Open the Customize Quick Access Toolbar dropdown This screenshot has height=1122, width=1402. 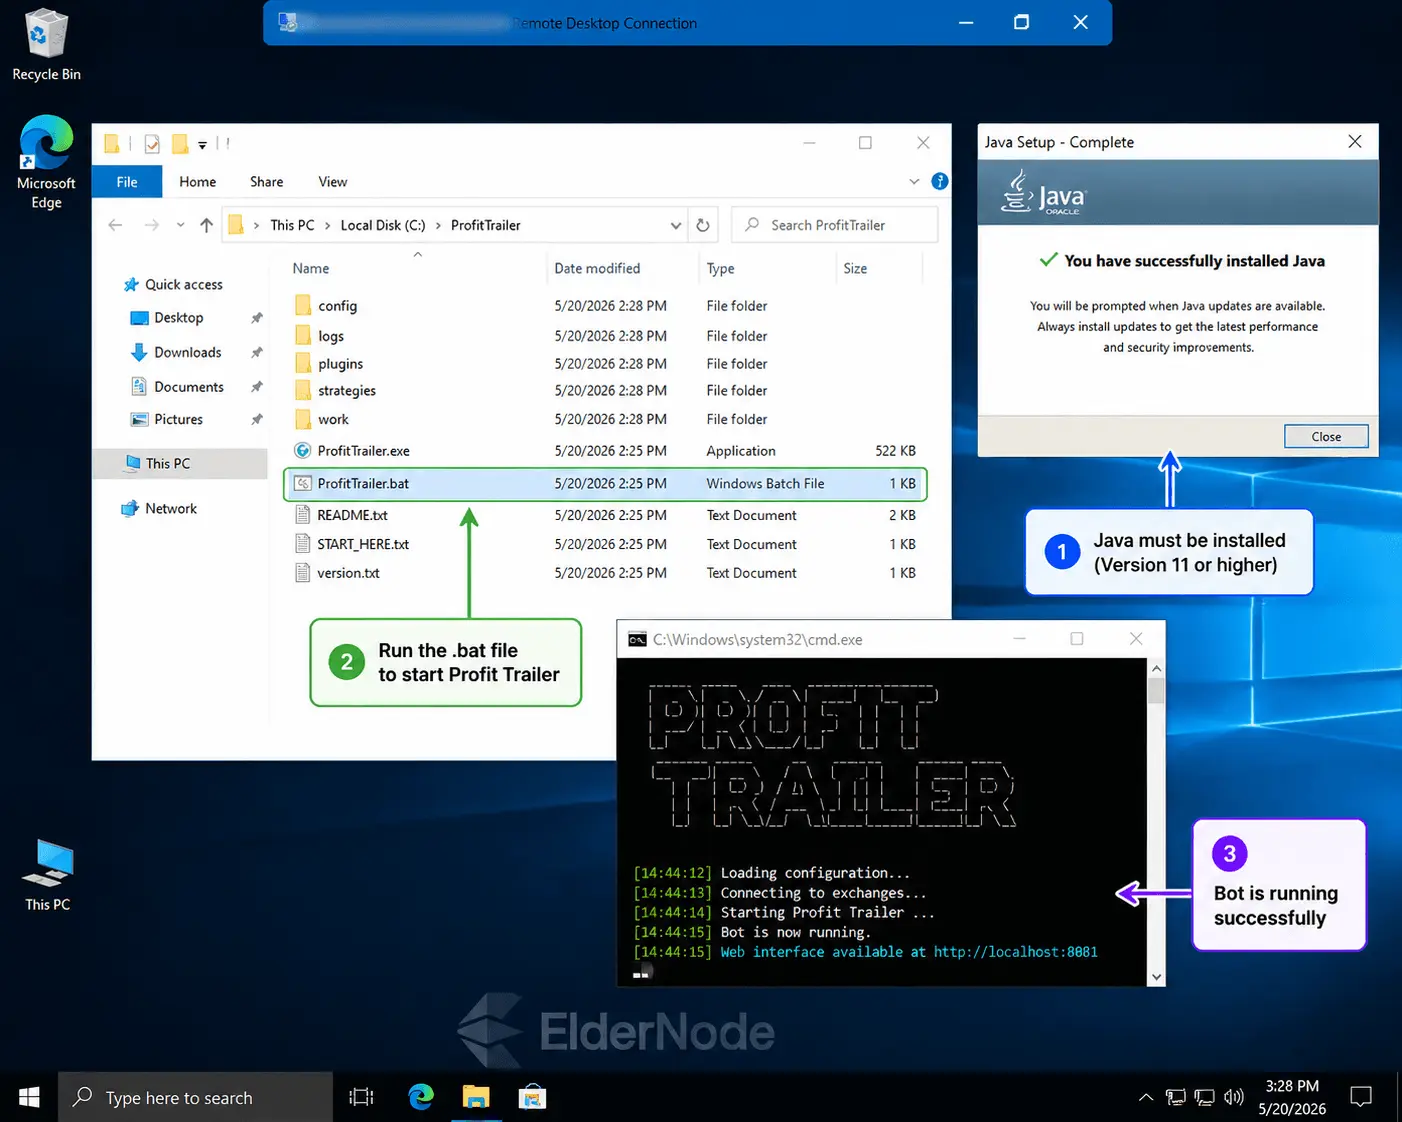point(202,145)
